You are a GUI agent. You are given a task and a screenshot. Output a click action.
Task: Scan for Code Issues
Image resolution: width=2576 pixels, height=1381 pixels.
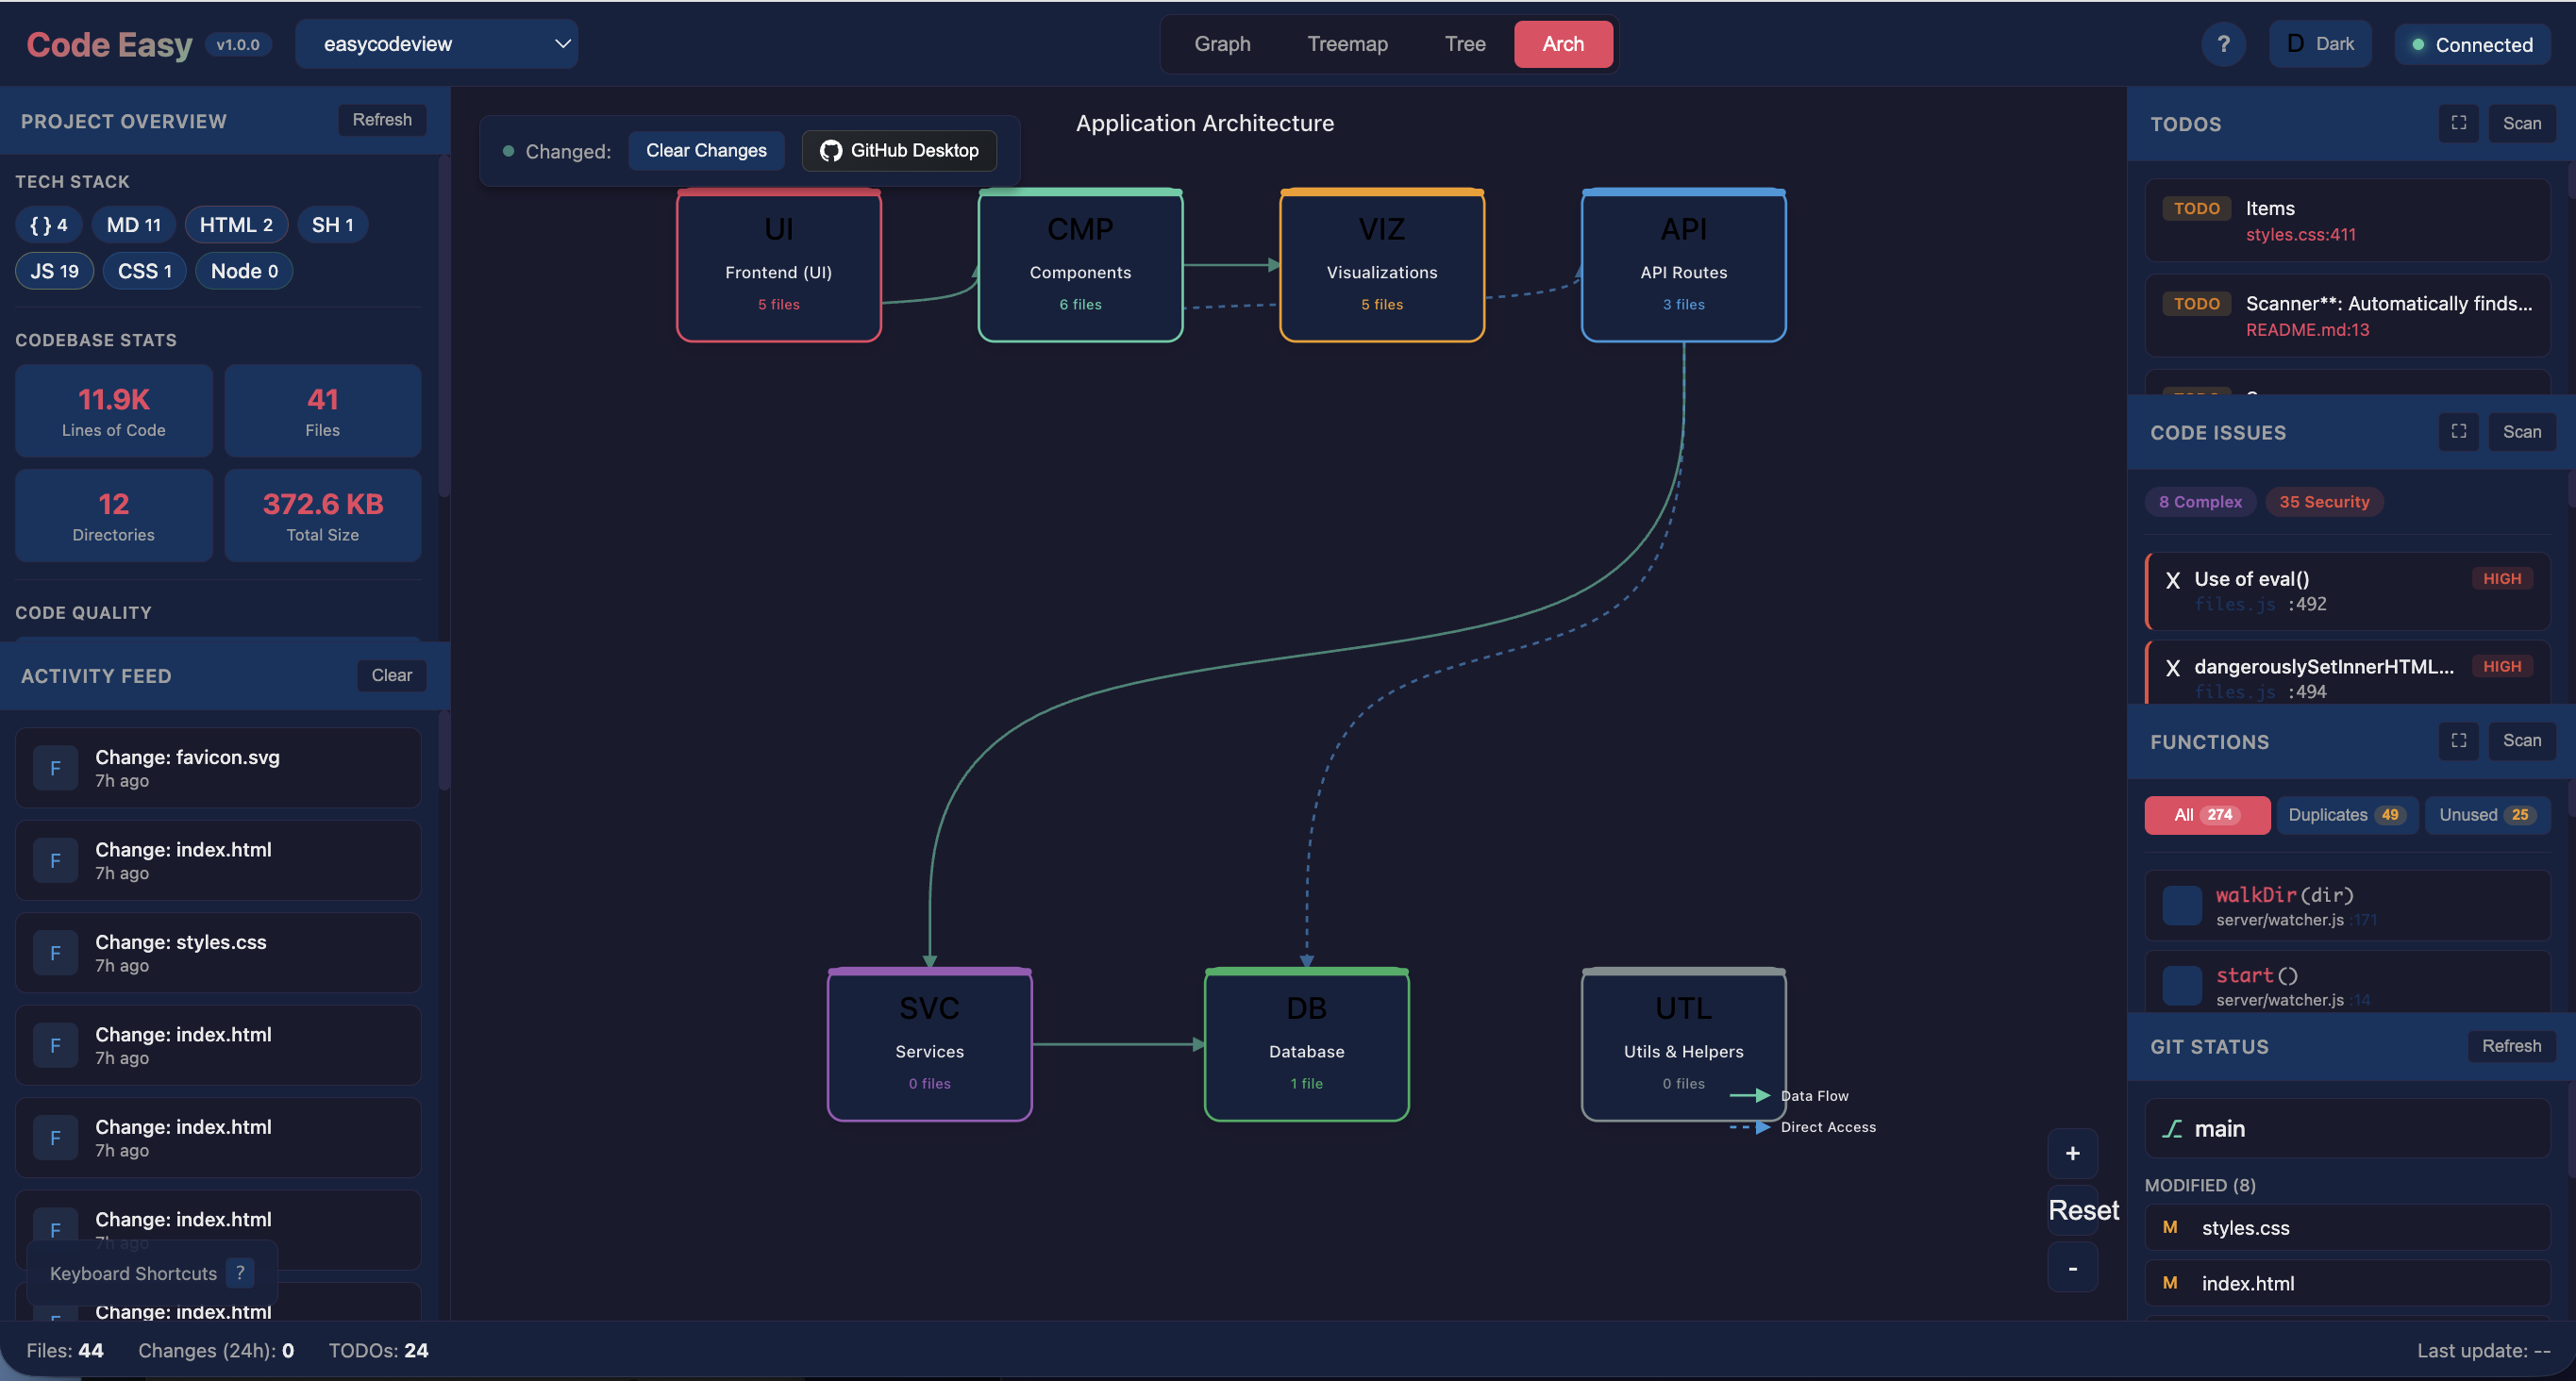(2522, 432)
